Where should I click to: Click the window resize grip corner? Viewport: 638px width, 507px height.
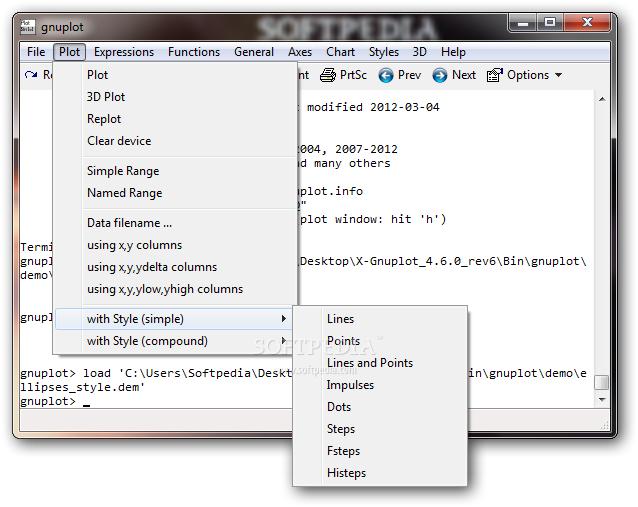pos(605,426)
